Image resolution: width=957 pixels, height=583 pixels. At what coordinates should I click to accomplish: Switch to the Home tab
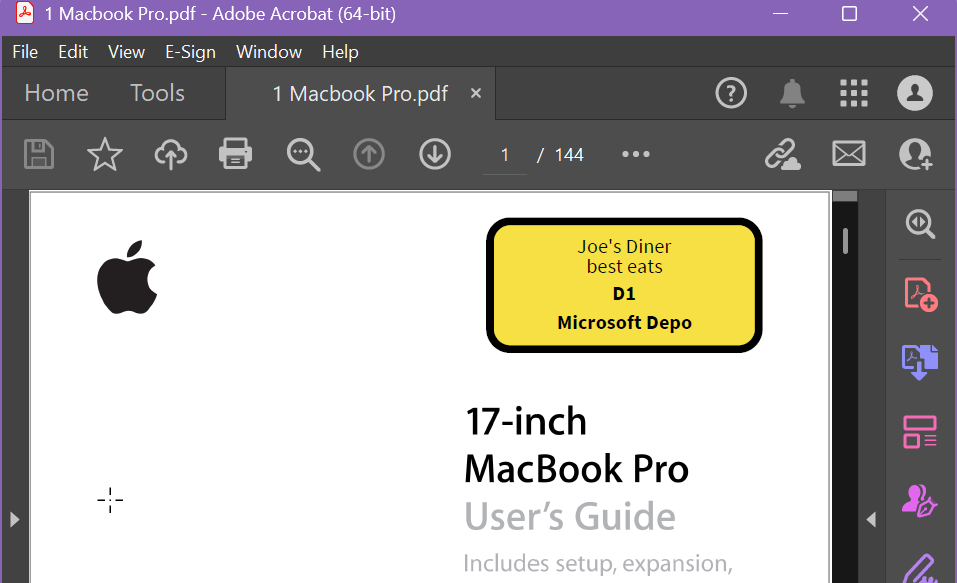click(x=56, y=93)
